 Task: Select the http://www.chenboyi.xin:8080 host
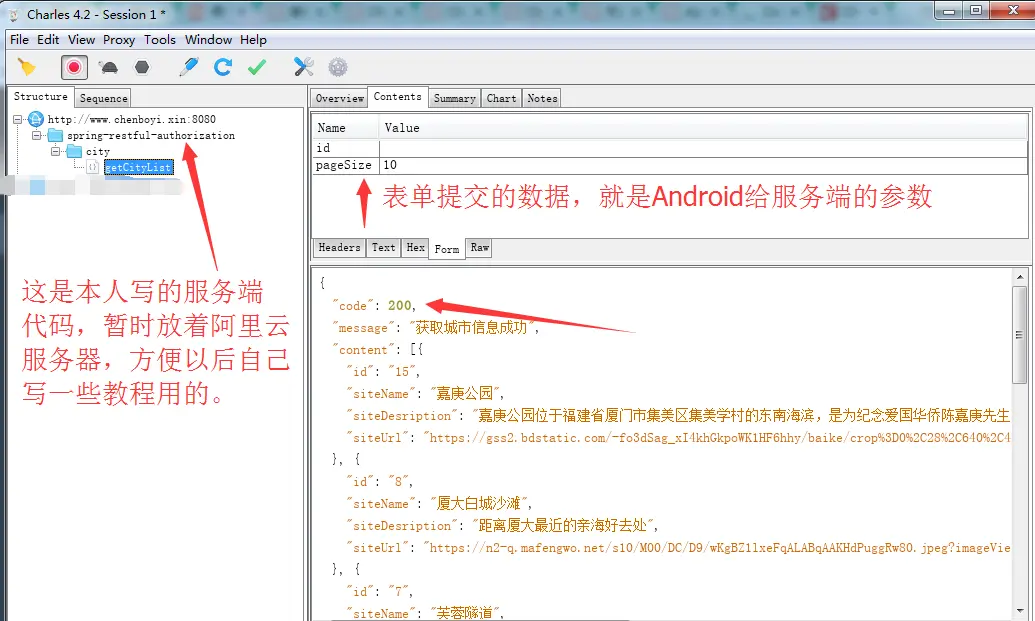(x=131, y=119)
